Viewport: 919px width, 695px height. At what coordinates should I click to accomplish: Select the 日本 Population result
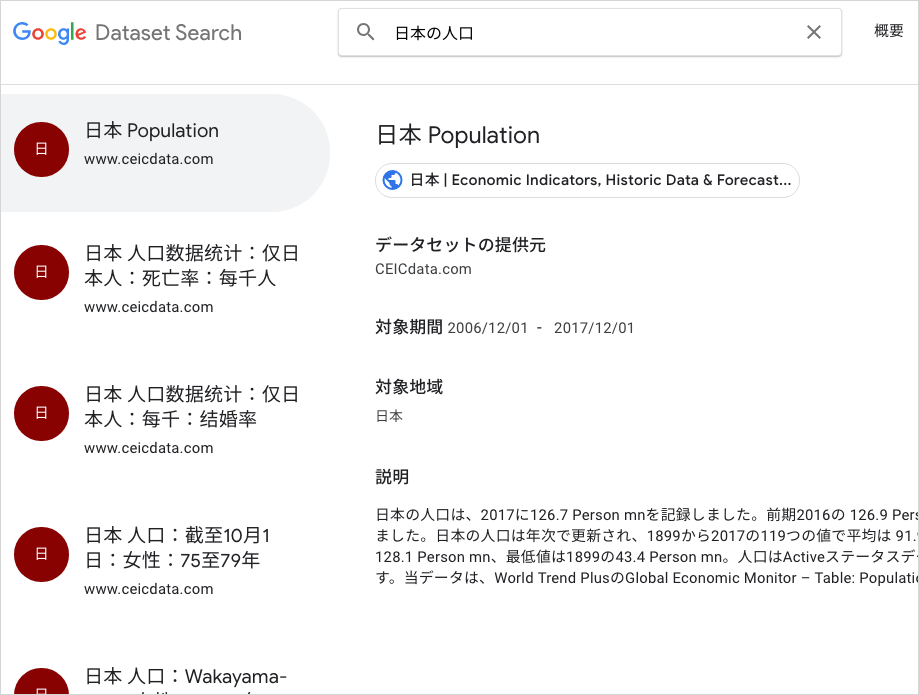(x=165, y=153)
